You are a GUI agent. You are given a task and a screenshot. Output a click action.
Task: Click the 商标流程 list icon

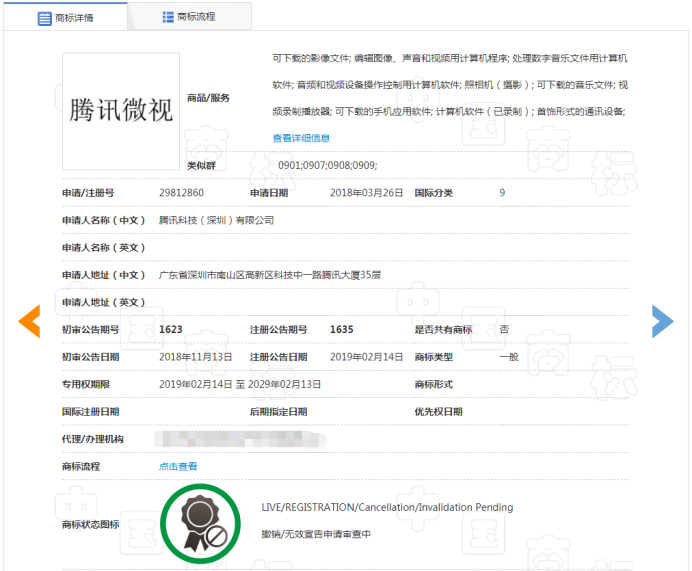[168, 17]
